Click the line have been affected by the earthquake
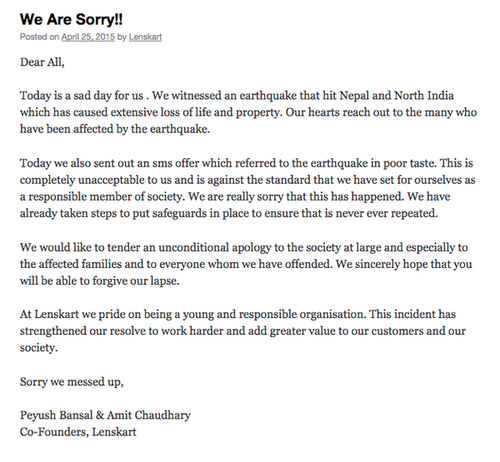Screen dimensions: 500x462 coord(115,129)
